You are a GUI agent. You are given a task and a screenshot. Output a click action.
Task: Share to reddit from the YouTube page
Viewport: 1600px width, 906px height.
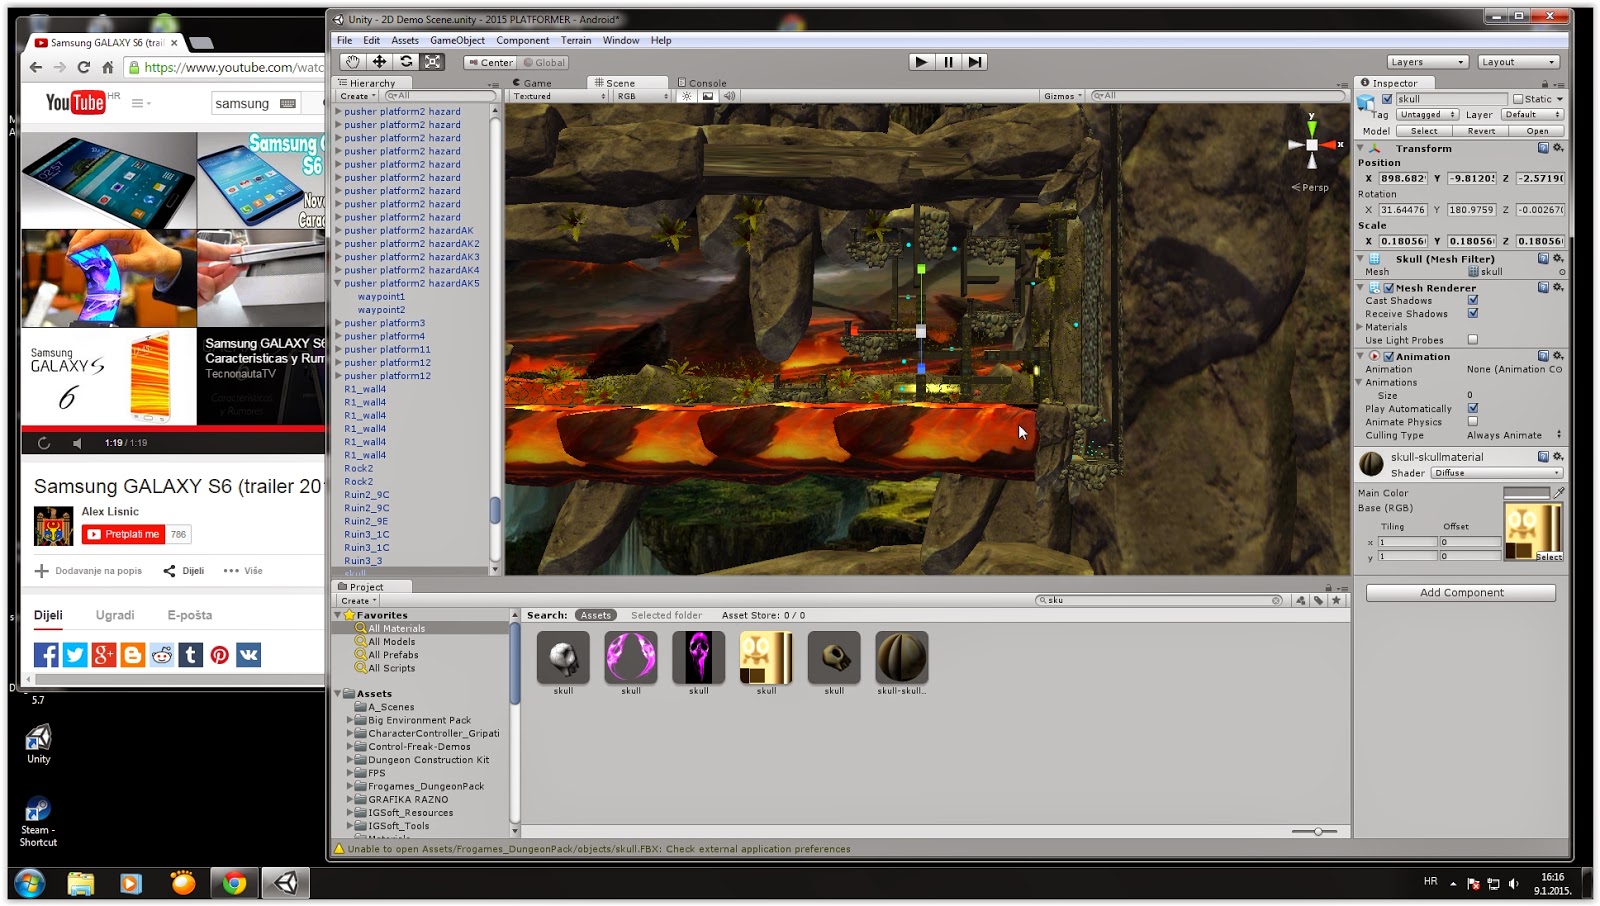[162, 655]
